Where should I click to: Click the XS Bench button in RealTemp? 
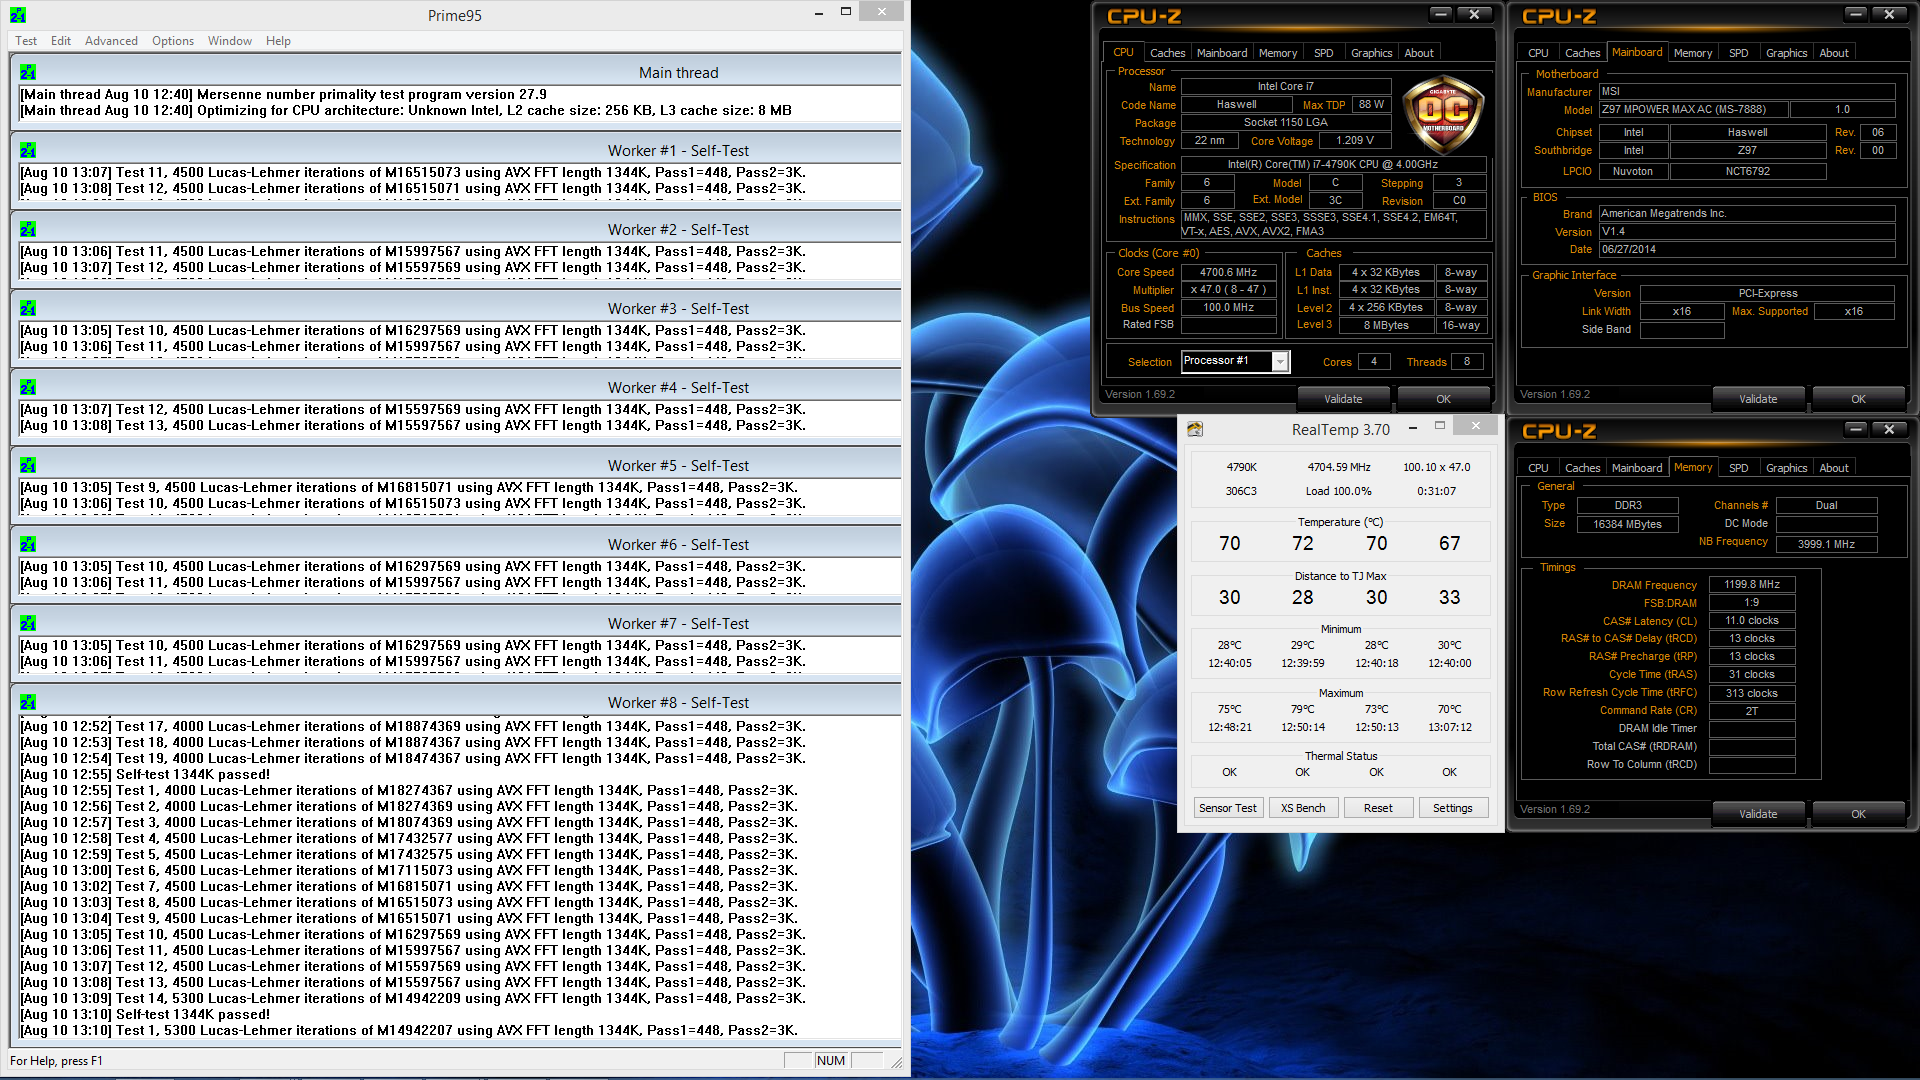1303,808
